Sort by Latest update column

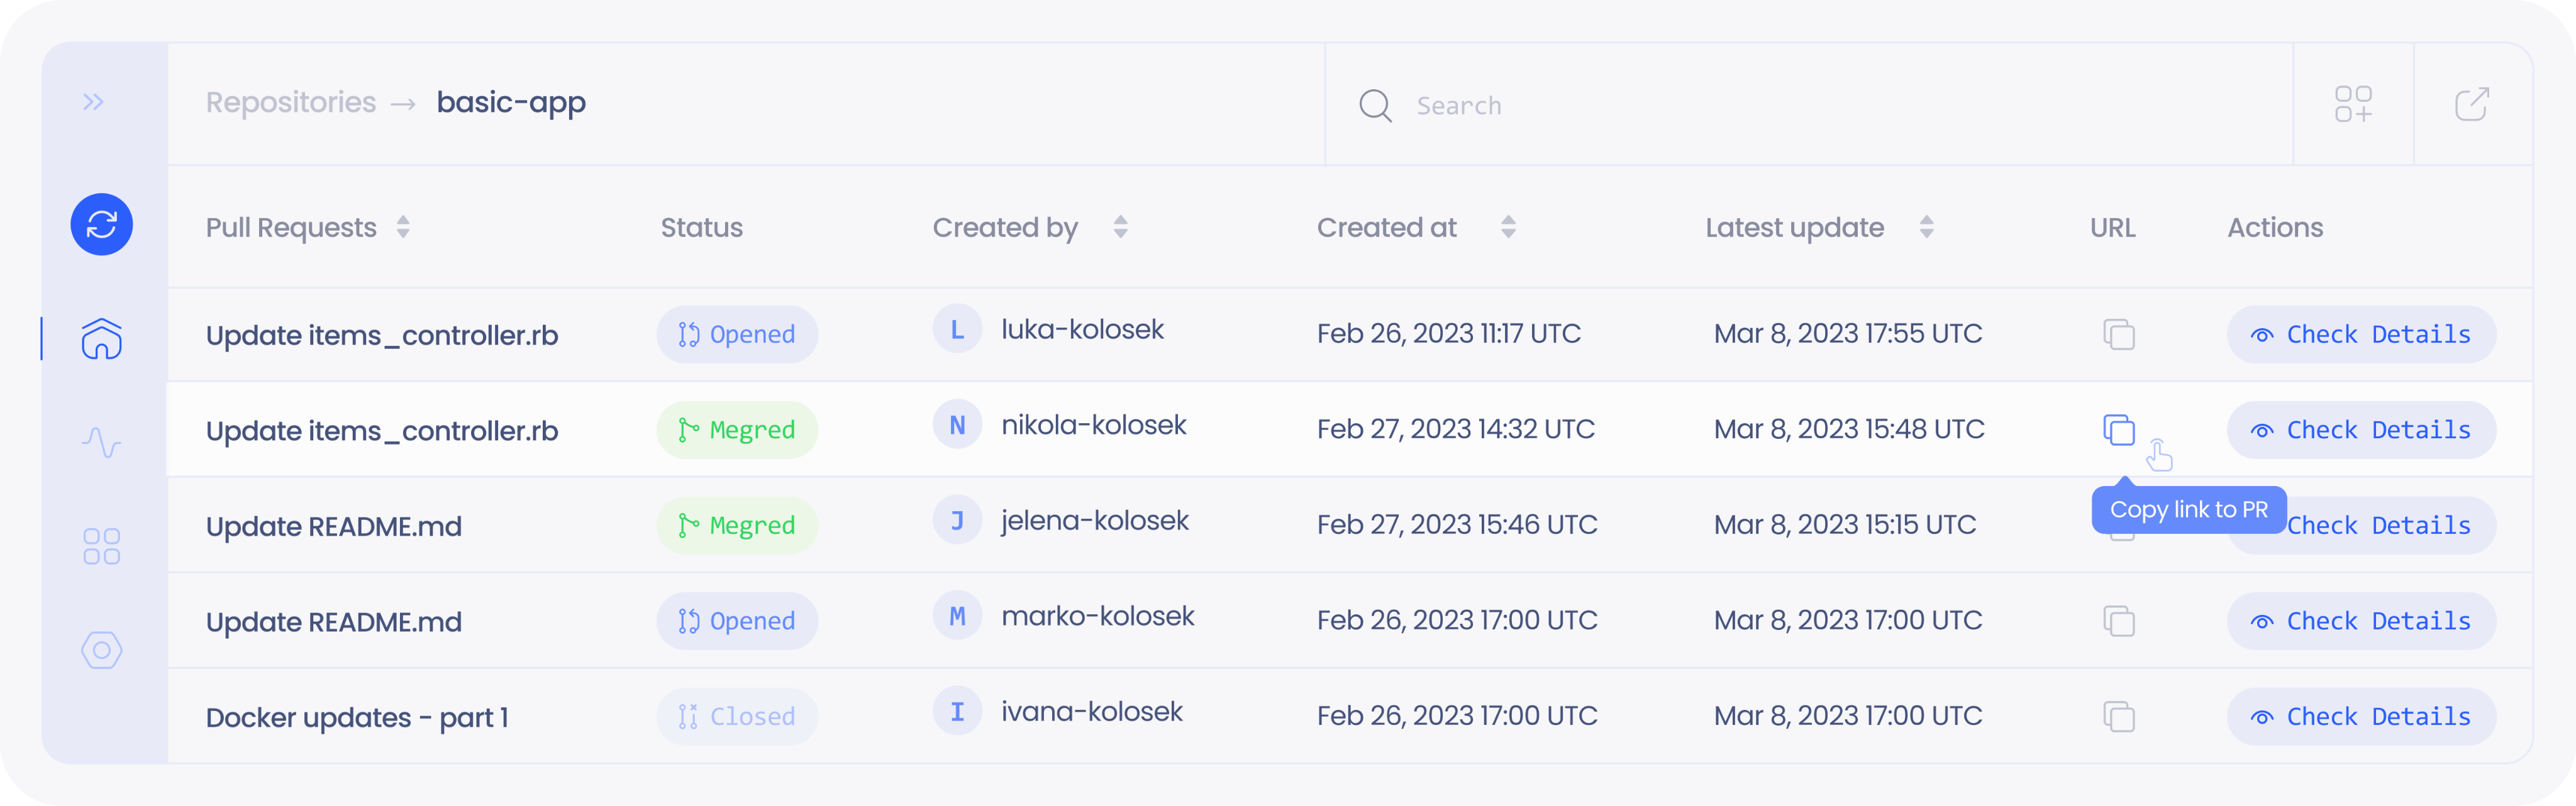[x=1926, y=228]
